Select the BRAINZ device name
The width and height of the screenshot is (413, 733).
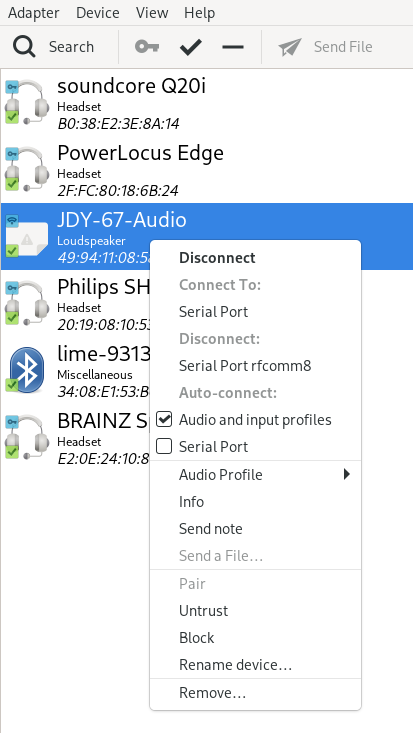103,420
